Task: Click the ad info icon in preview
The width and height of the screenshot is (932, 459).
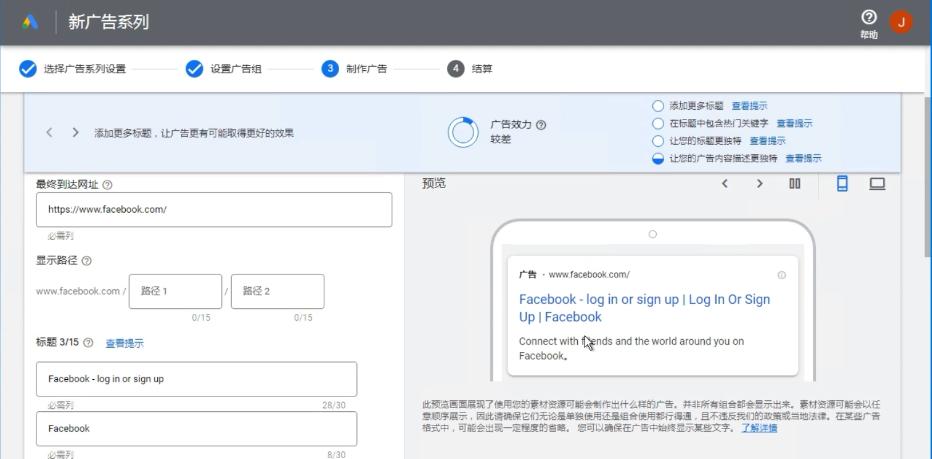Action: click(782, 275)
